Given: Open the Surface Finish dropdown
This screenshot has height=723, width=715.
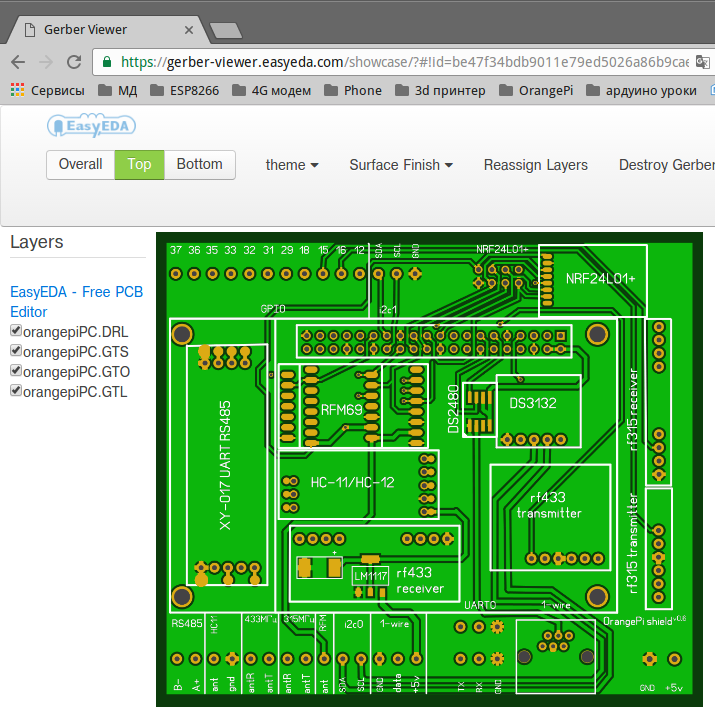Looking at the screenshot, I should pyautogui.click(x=400, y=165).
